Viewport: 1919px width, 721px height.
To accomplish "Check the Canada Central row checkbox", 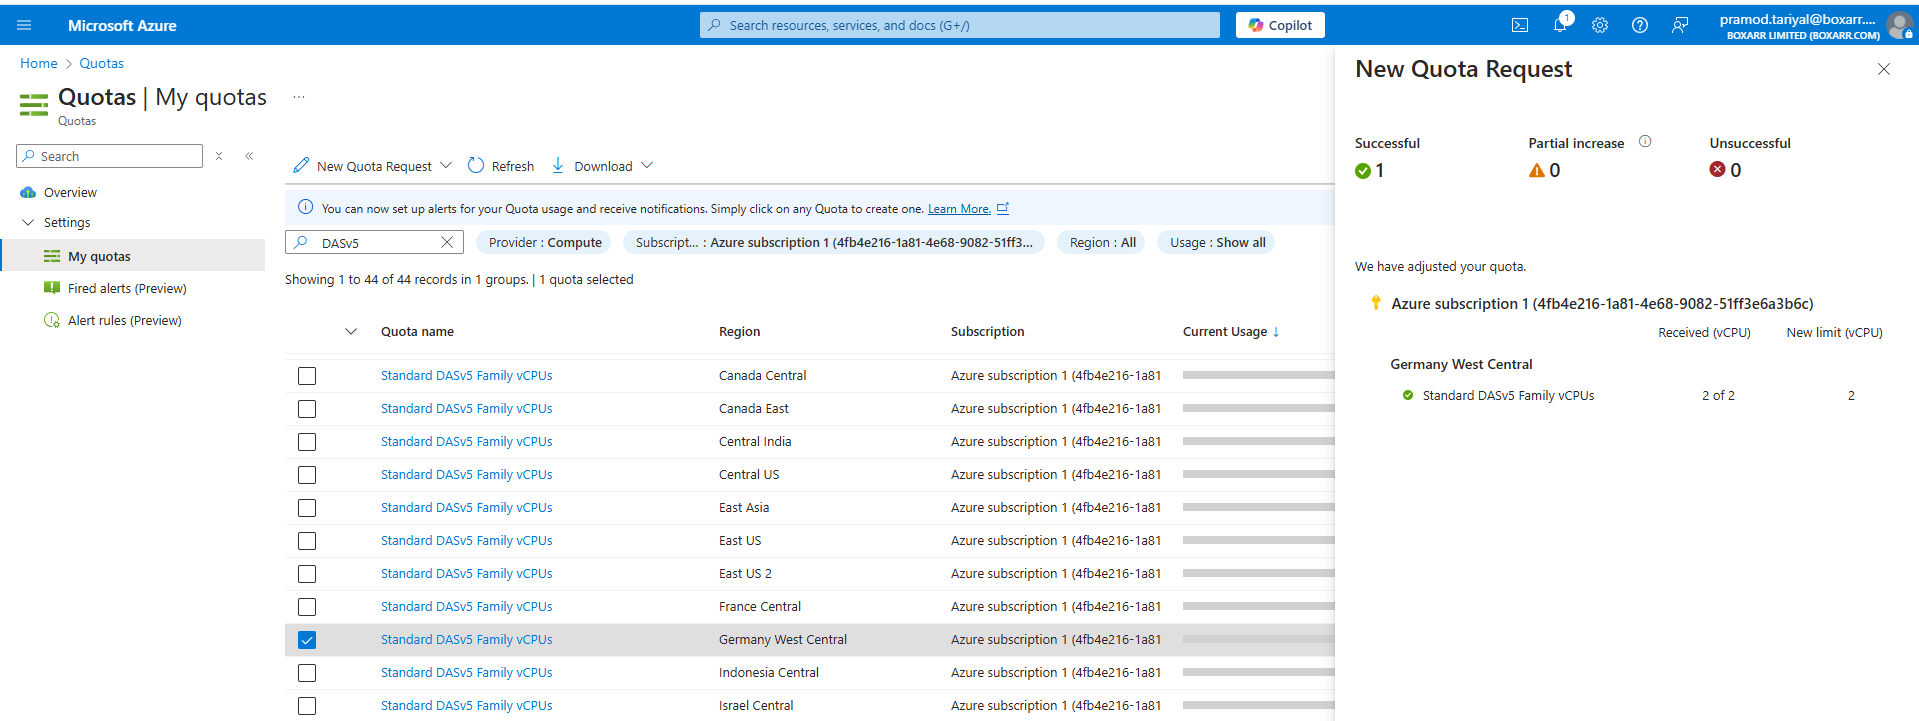I will pos(307,376).
